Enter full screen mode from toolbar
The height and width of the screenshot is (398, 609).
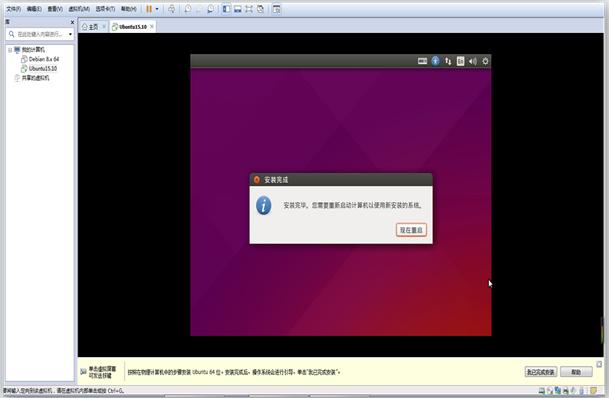click(249, 9)
